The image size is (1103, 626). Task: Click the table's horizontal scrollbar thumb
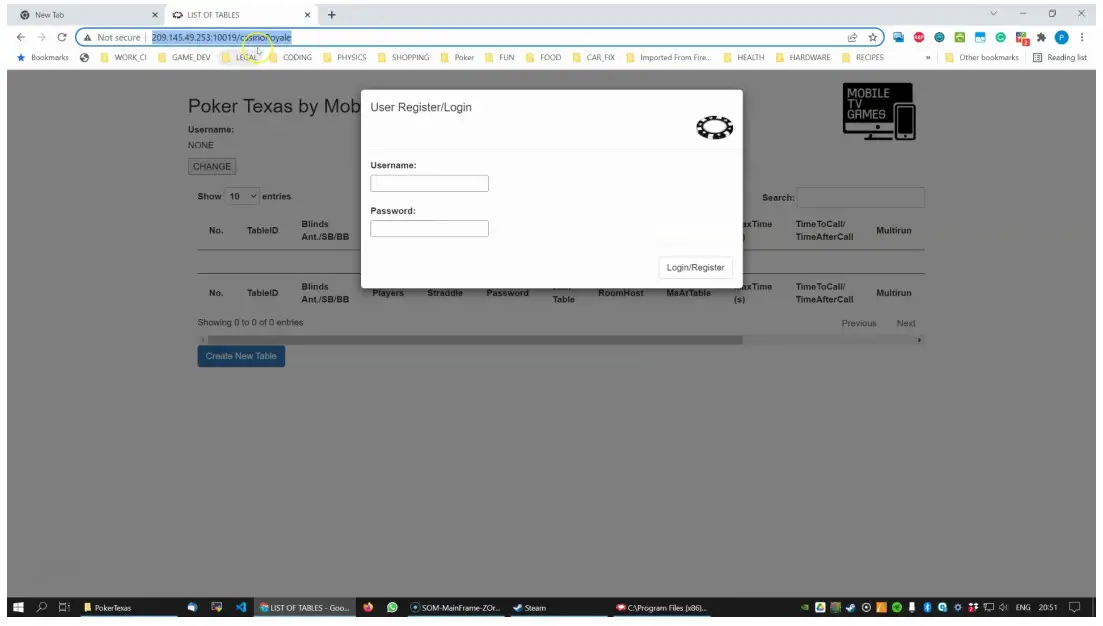(x=475, y=340)
